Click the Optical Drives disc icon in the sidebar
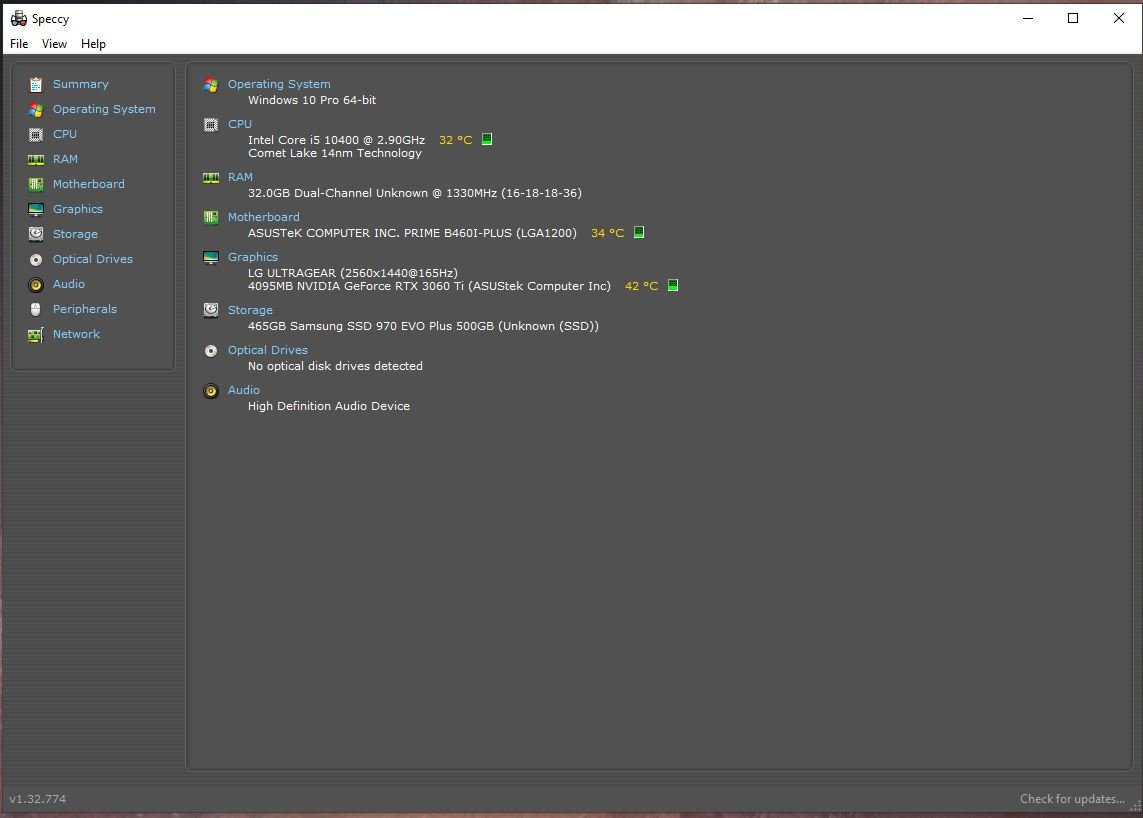 pyautogui.click(x=36, y=260)
